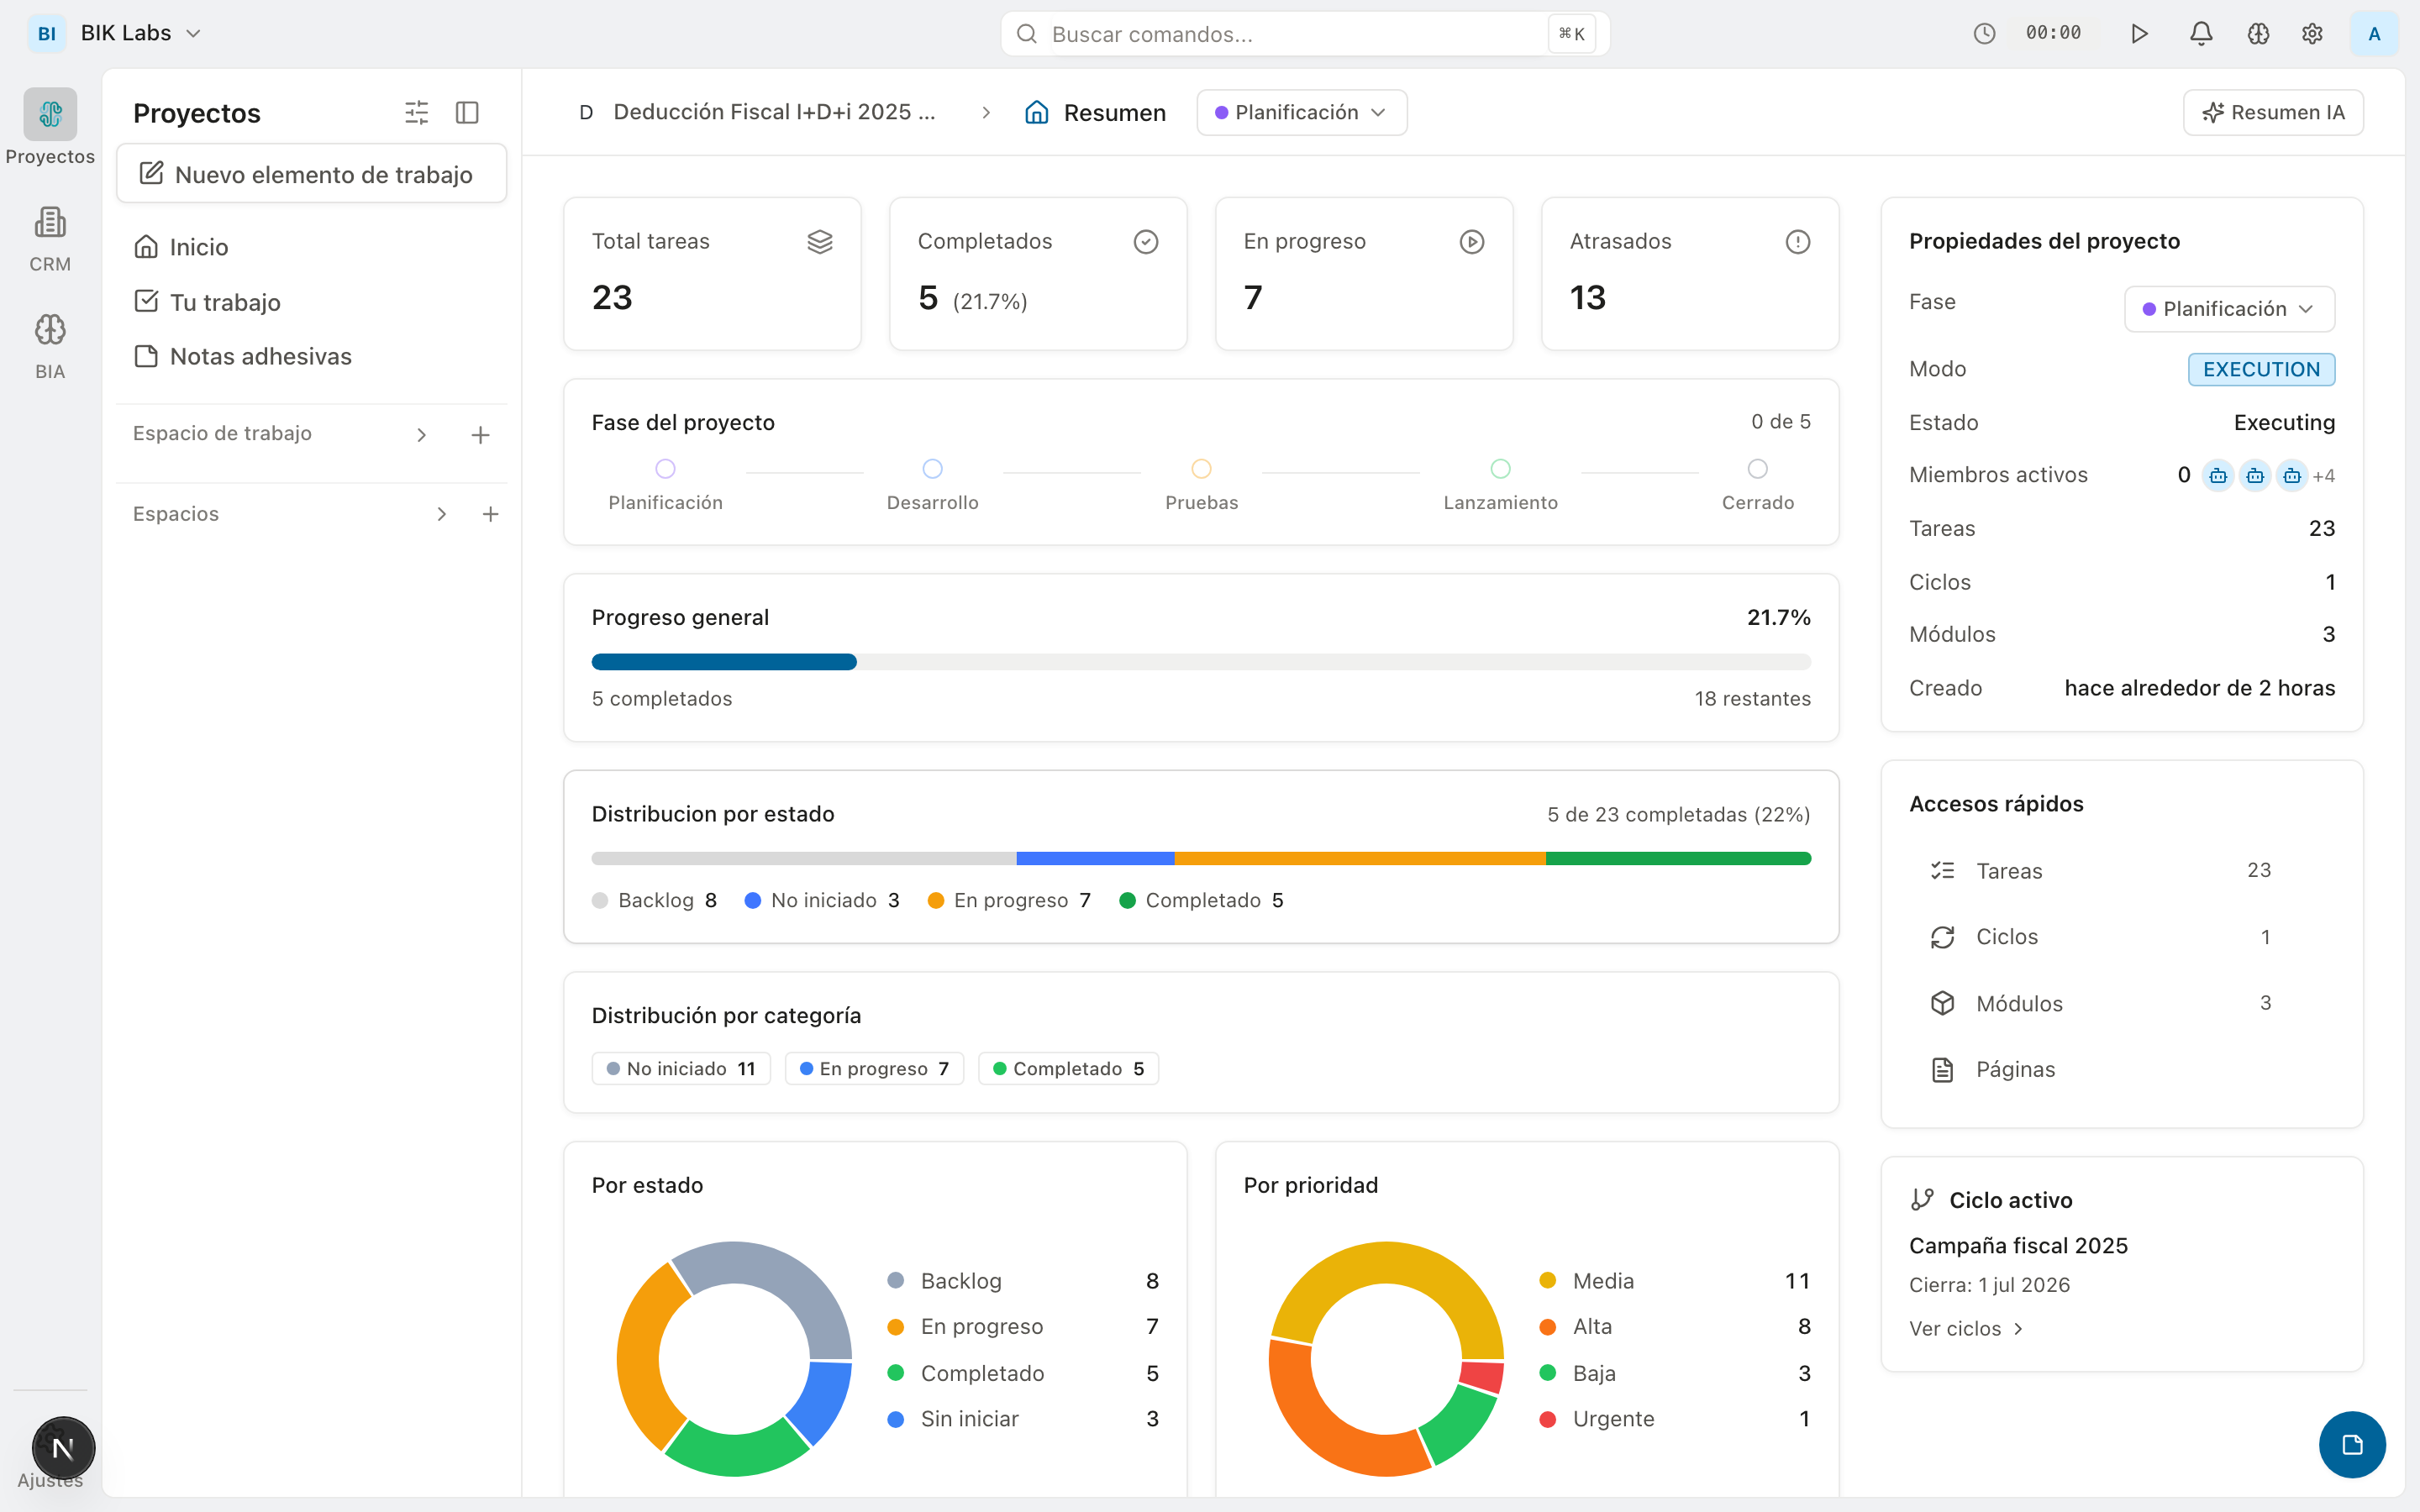Go to Tu trabajo in sidebar

(225, 302)
